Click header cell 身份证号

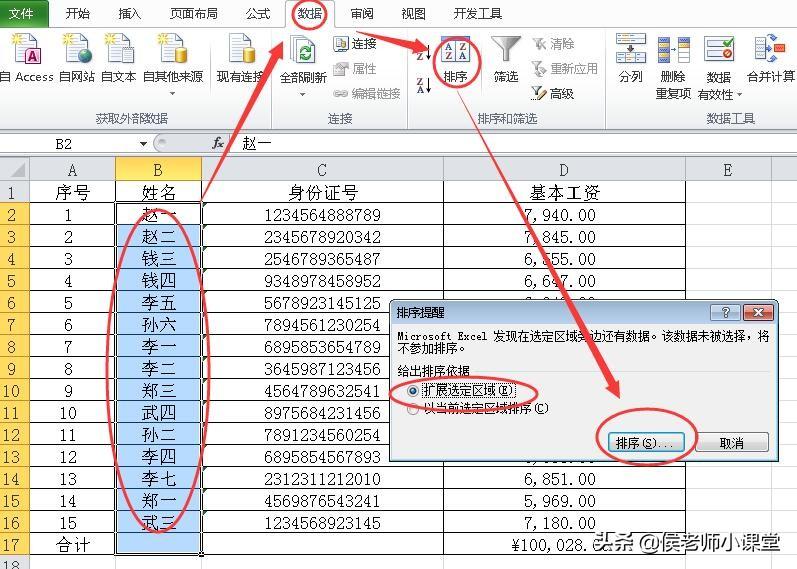322,192
